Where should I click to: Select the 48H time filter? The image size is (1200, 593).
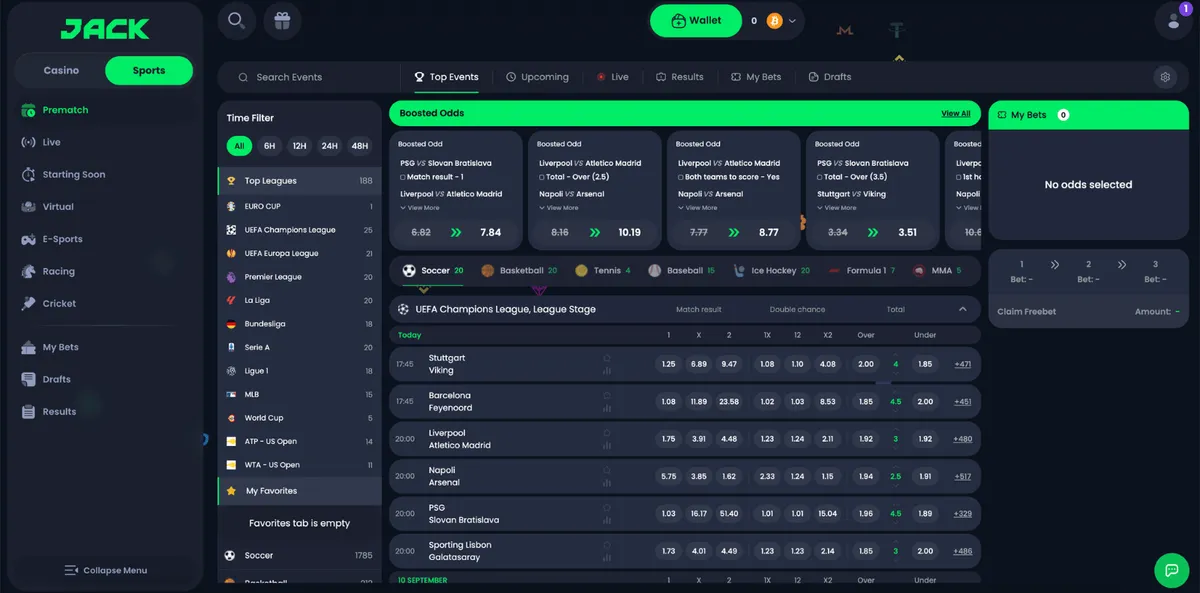click(360, 146)
